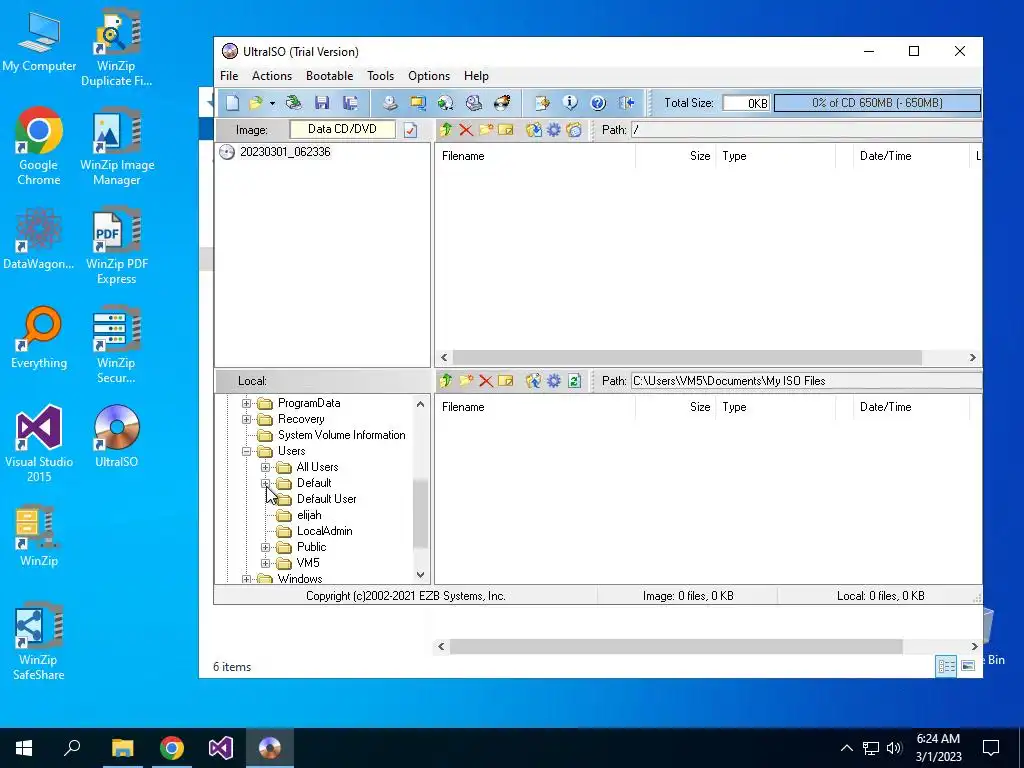Open the Tools menu
Image resolution: width=1024 pixels, height=768 pixels.
click(380, 76)
